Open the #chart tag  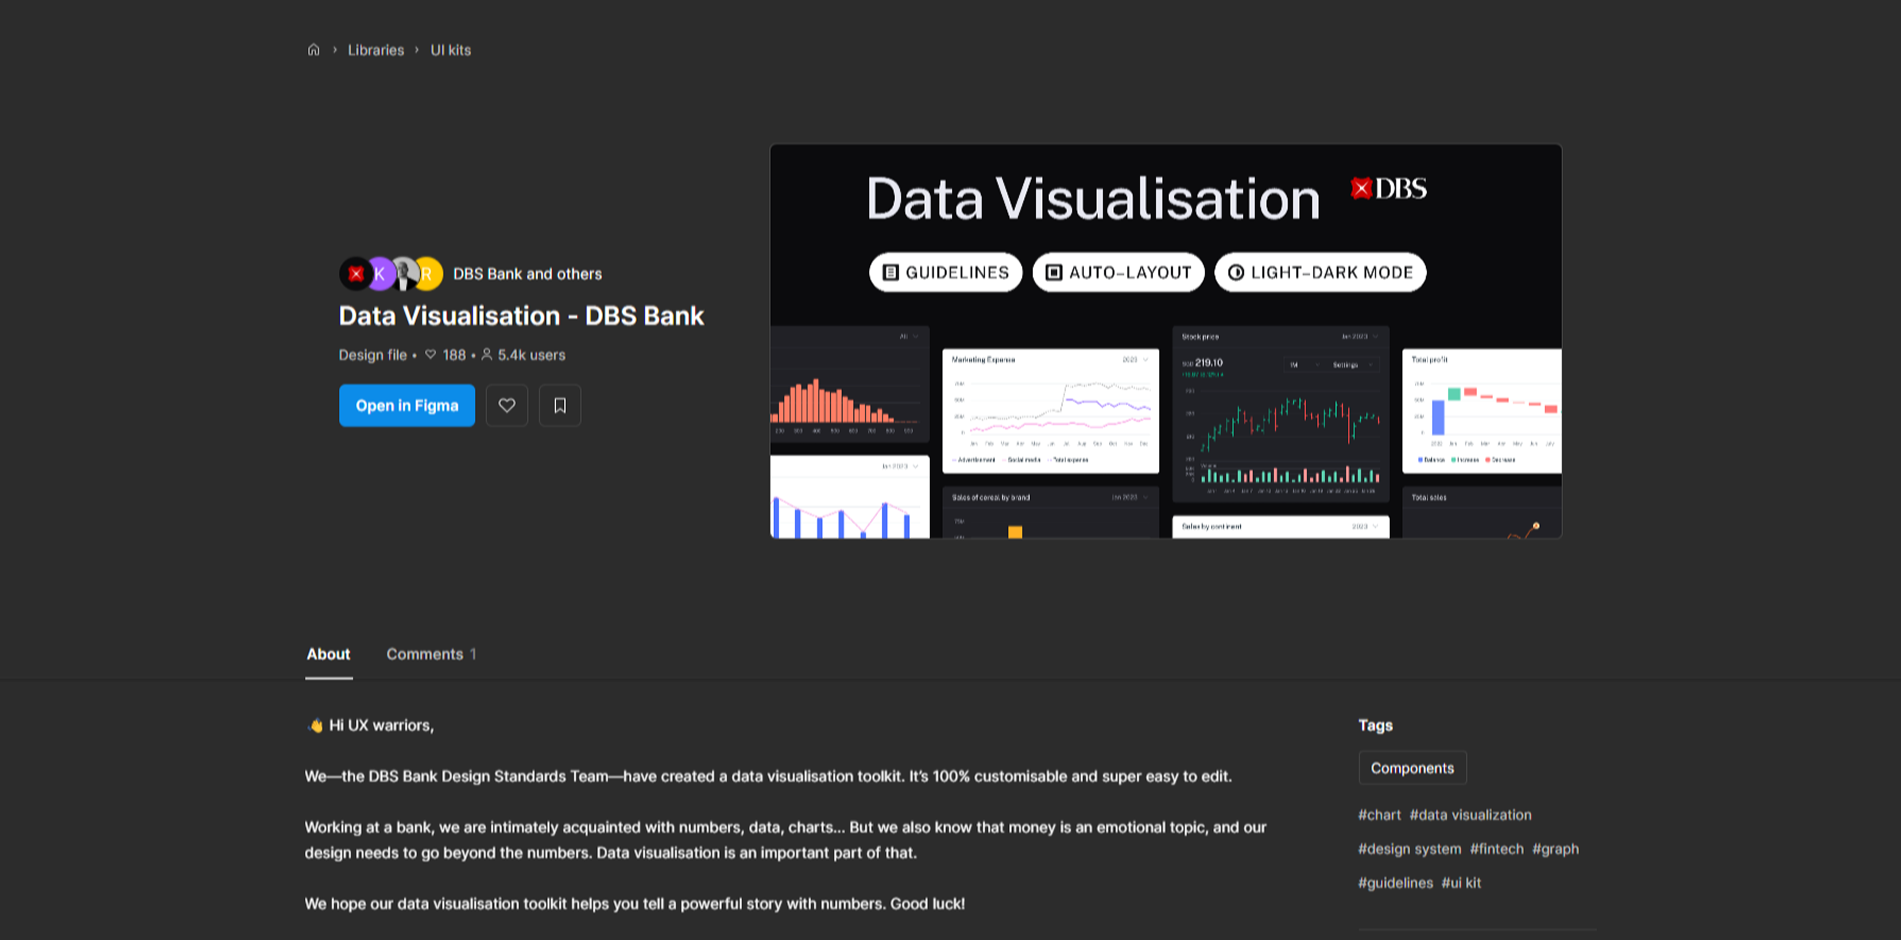(1379, 815)
